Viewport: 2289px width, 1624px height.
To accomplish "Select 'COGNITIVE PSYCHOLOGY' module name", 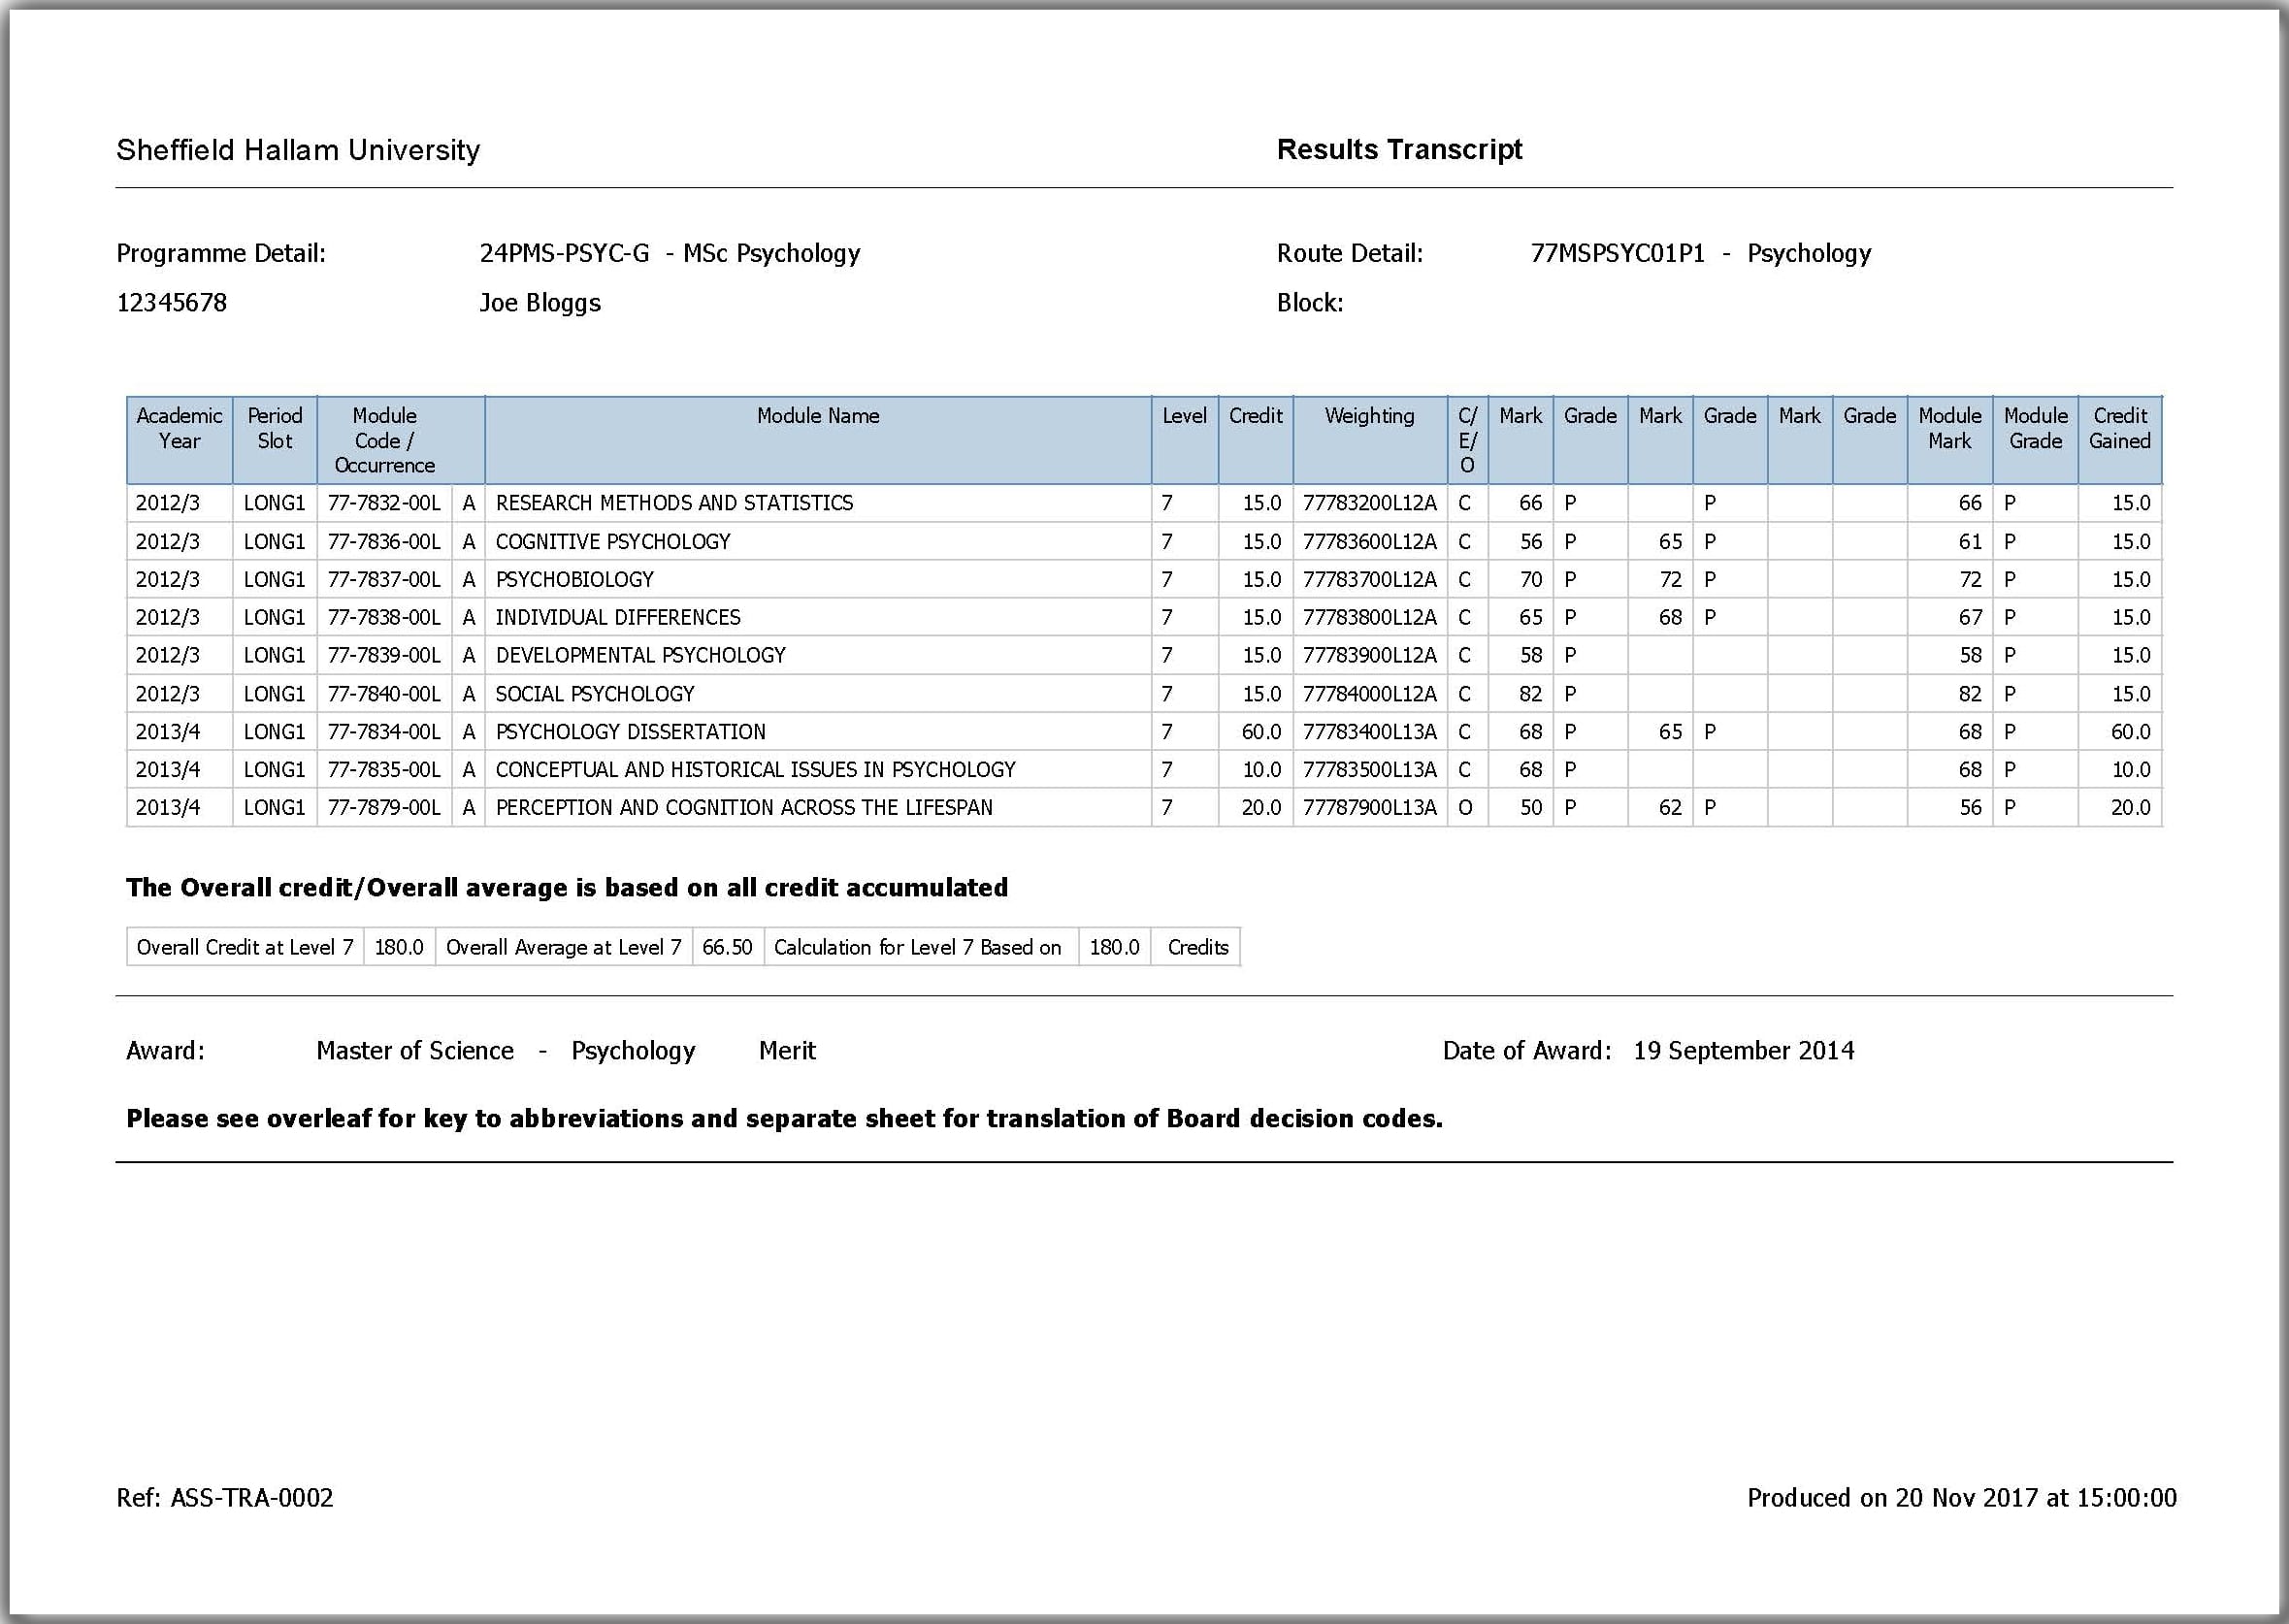I will coord(613,541).
